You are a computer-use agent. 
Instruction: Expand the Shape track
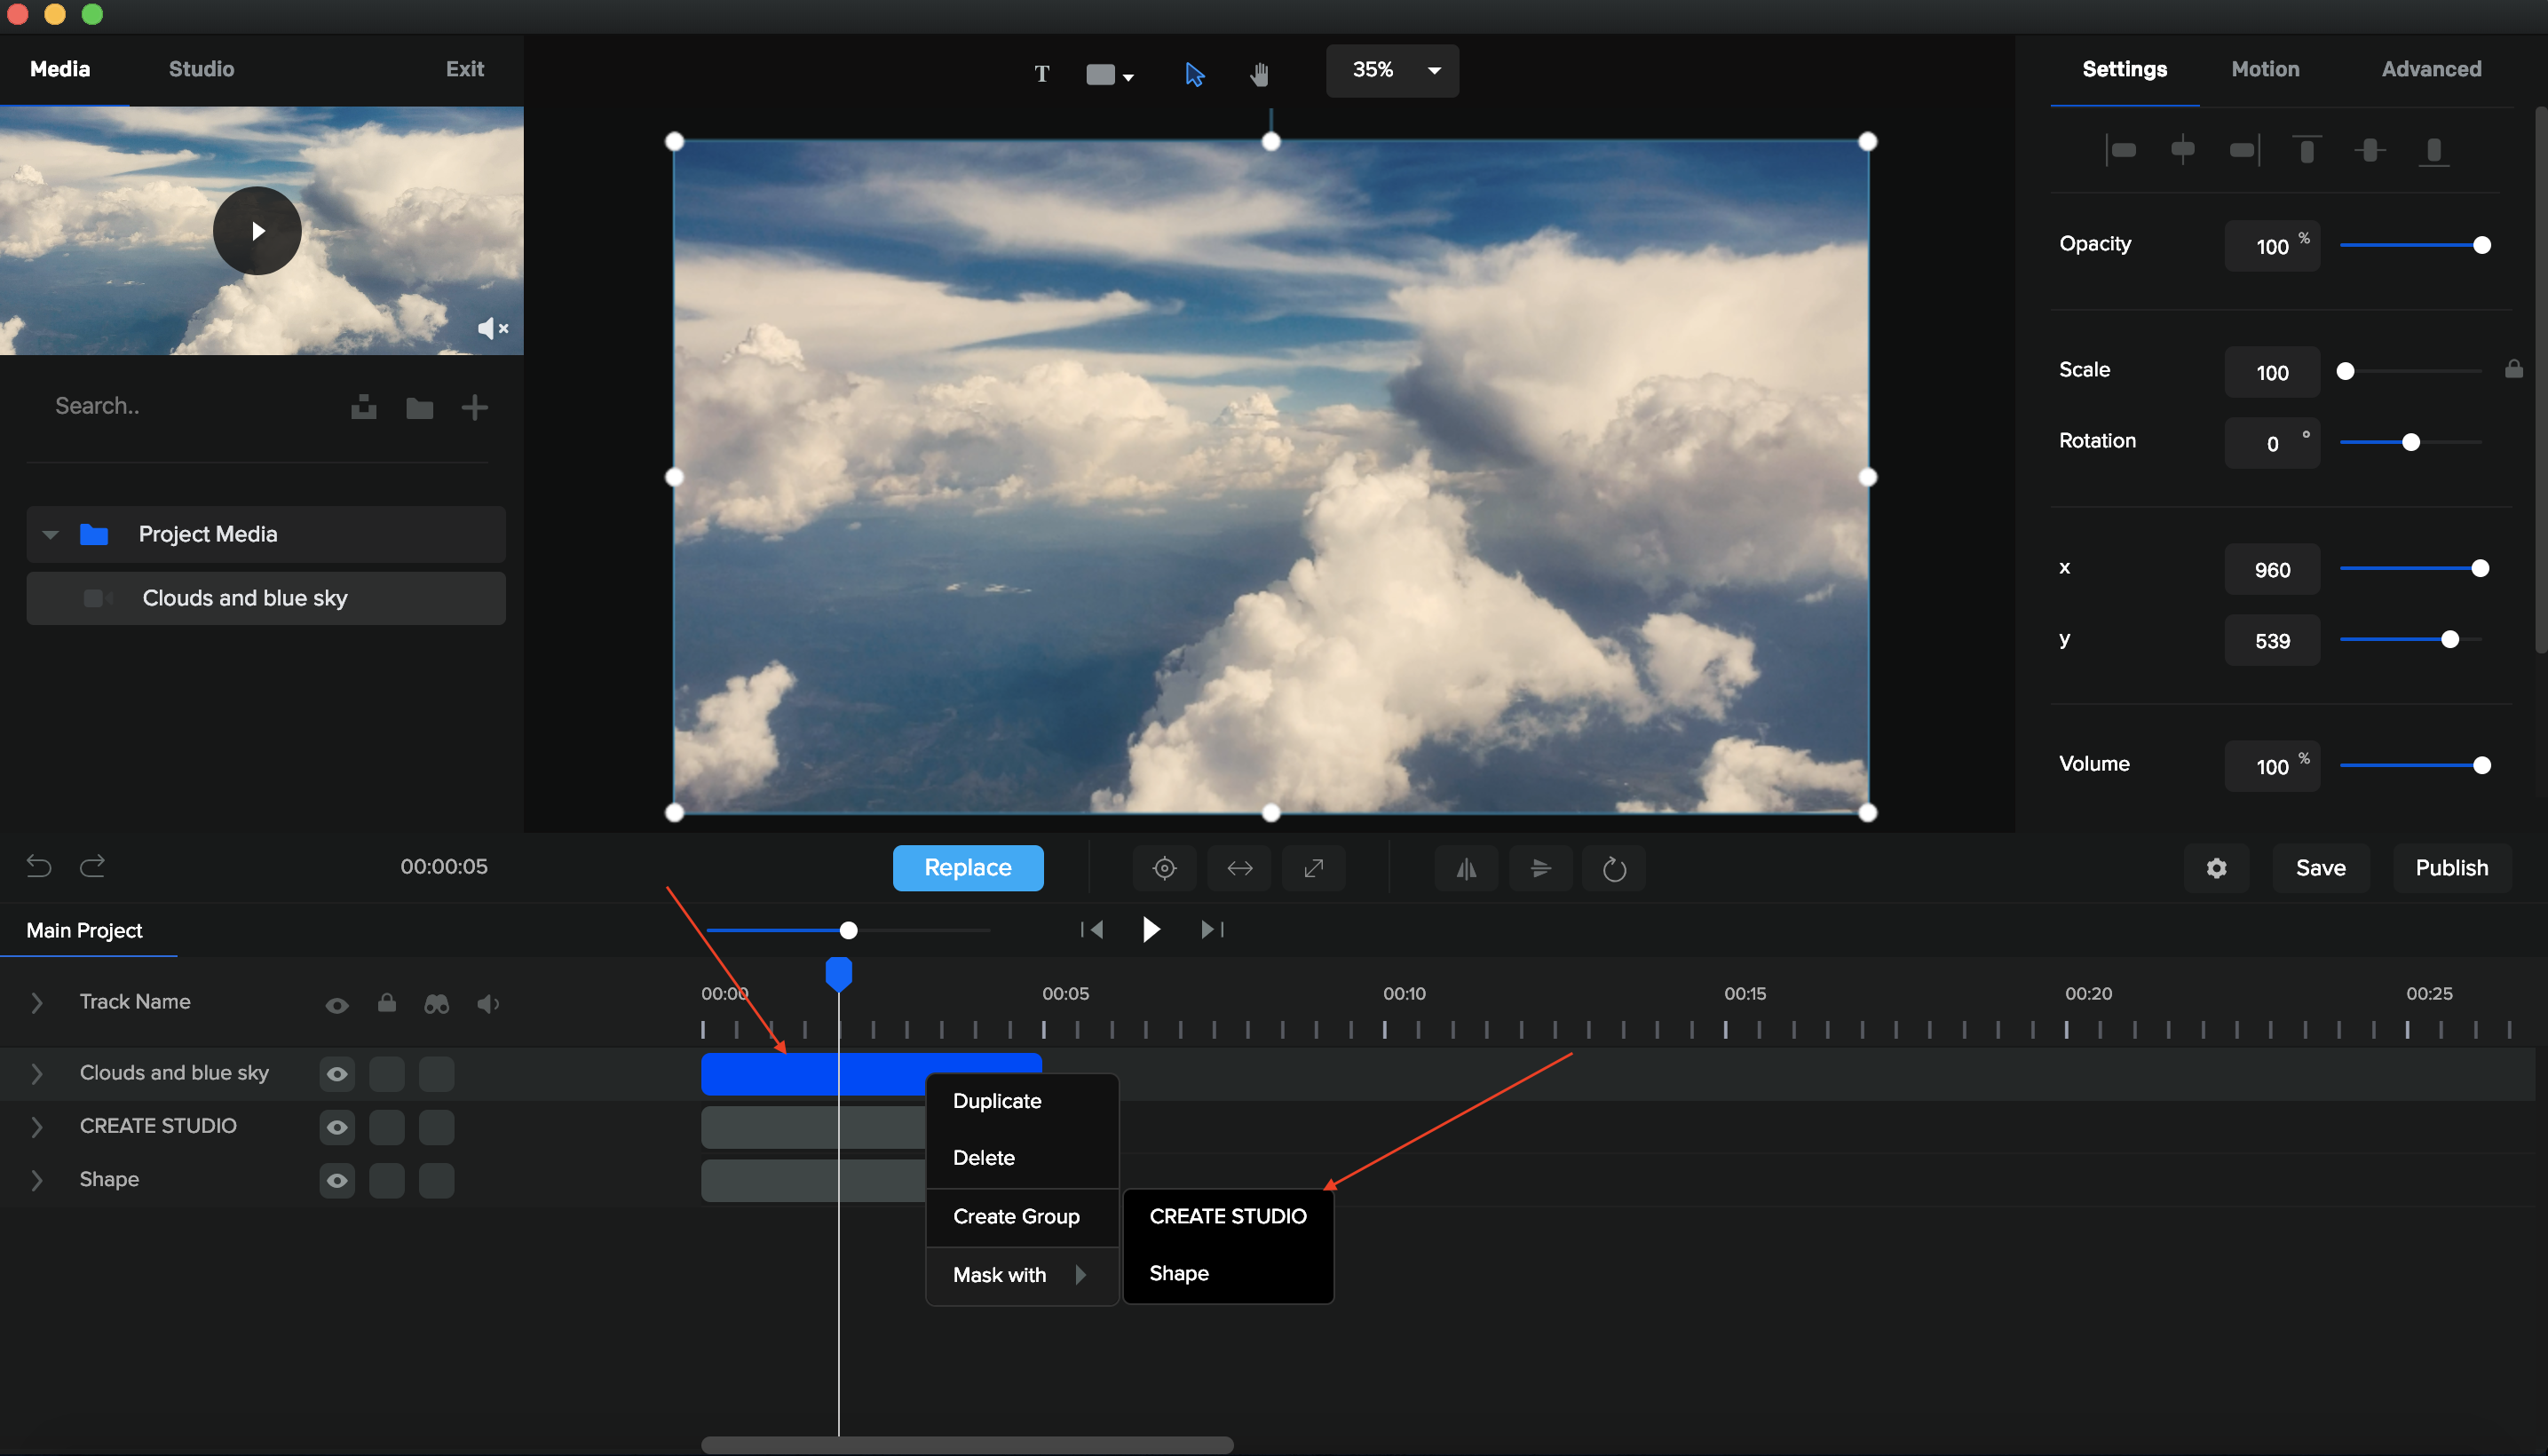point(37,1180)
